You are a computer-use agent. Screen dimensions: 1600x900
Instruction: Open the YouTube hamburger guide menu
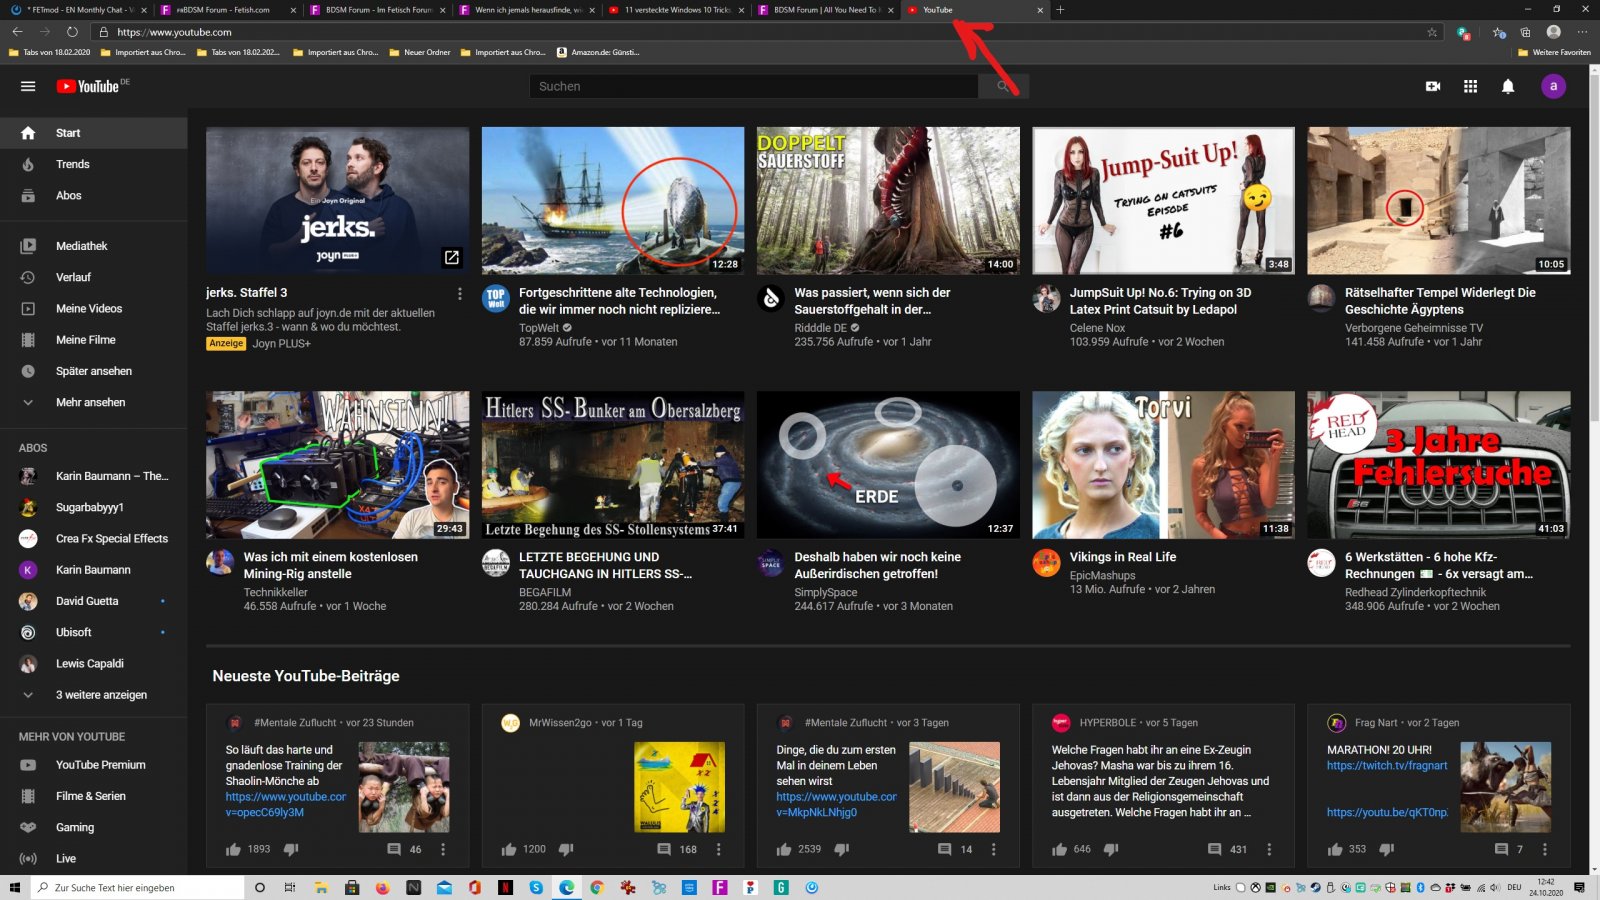pyautogui.click(x=28, y=86)
